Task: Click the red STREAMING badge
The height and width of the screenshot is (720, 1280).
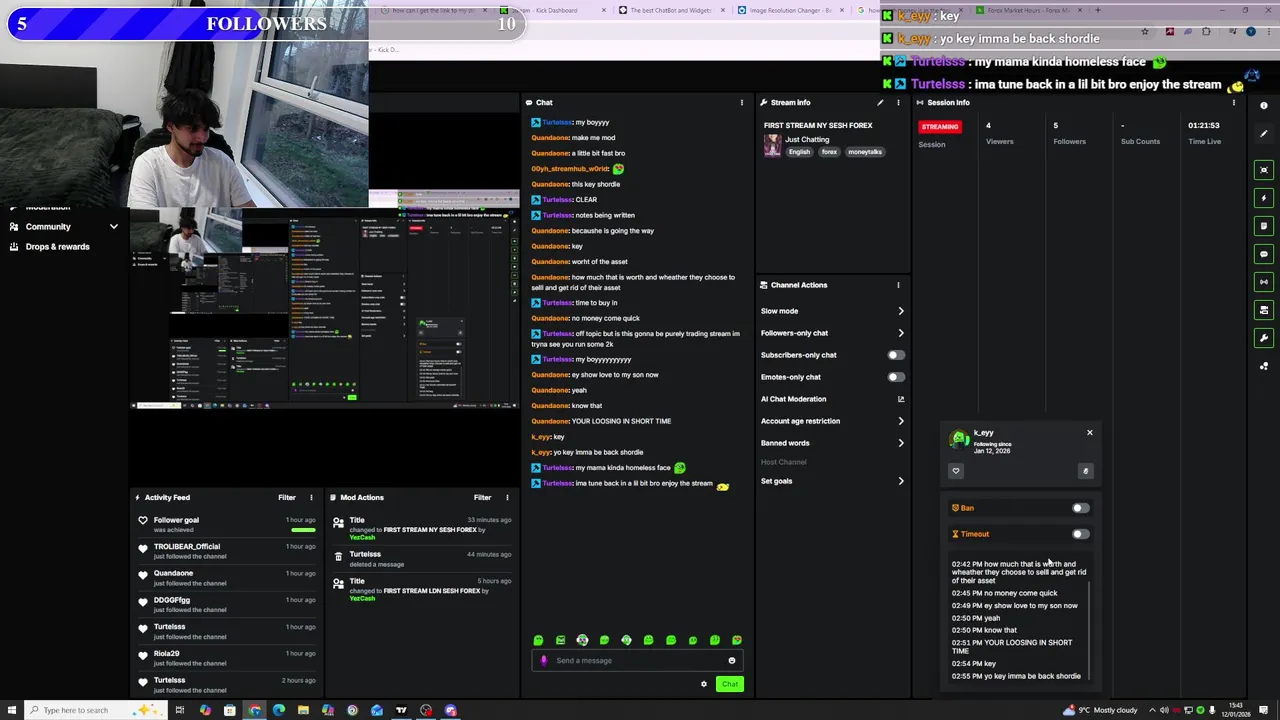Action: click(940, 127)
